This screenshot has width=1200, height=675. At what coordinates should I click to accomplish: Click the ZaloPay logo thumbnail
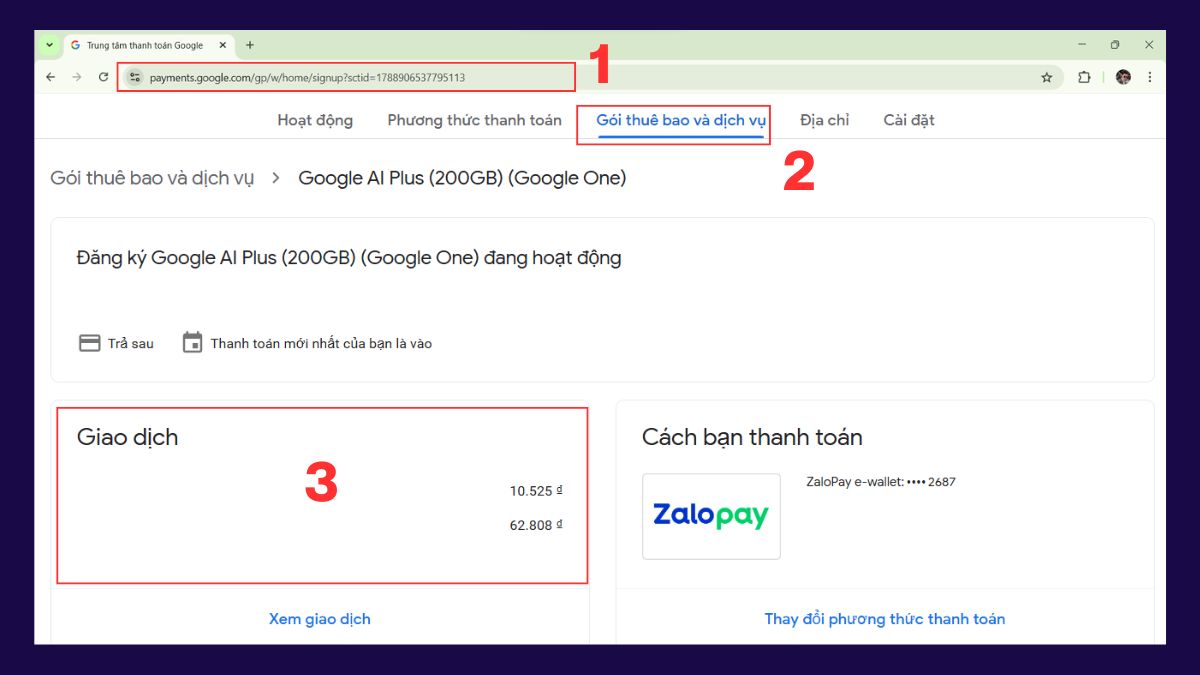click(711, 516)
